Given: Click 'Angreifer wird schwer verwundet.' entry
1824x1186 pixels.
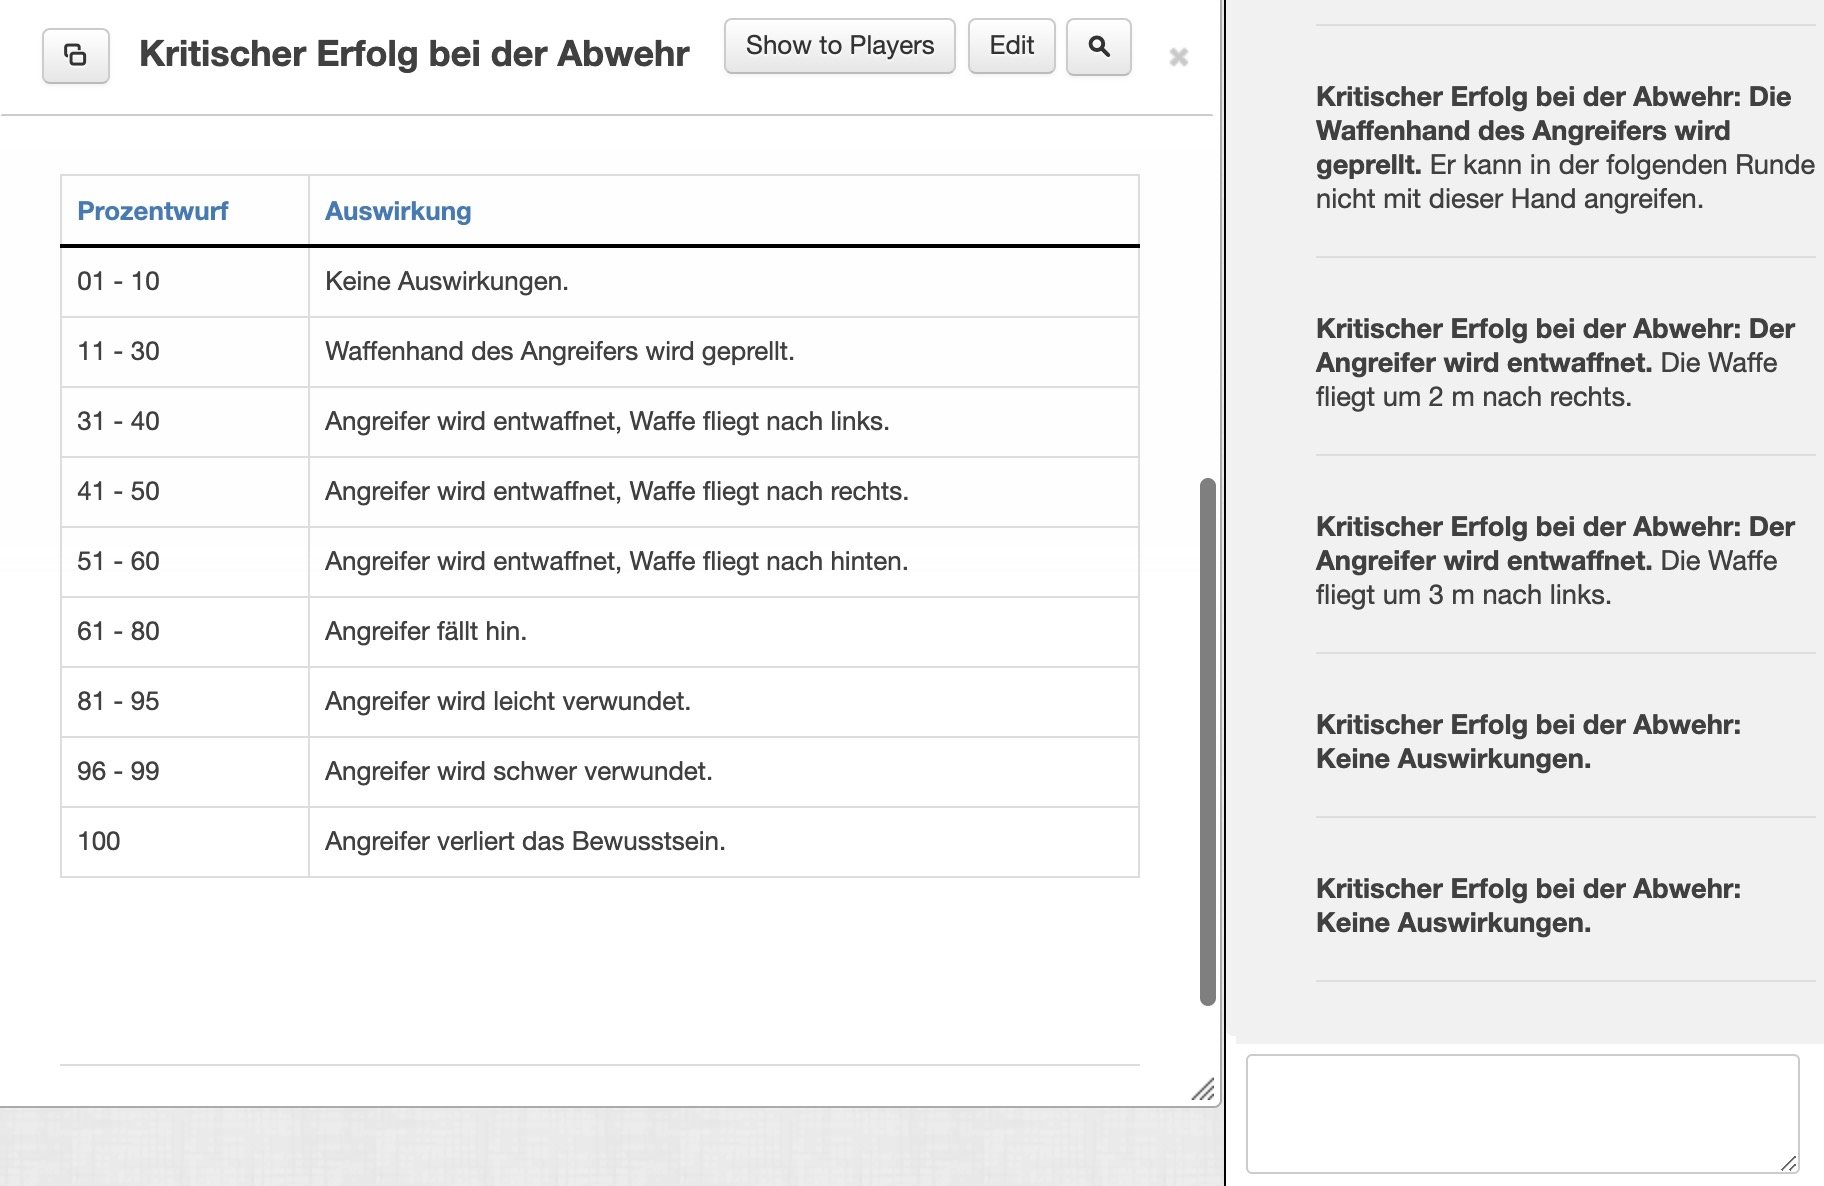Looking at the screenshot, I should click(518, 772).
